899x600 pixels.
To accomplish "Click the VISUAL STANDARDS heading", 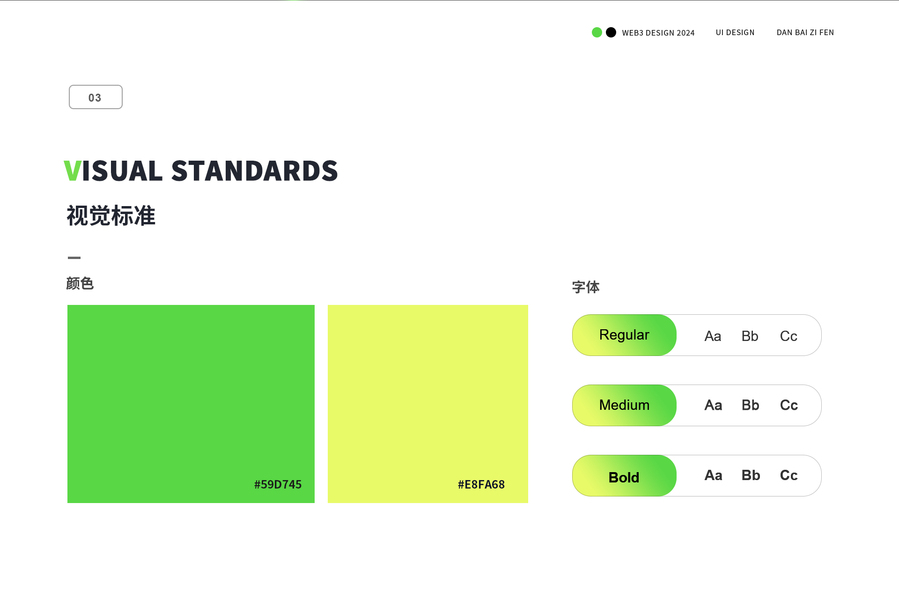I will pyautogui.click(x=201, y=171).
